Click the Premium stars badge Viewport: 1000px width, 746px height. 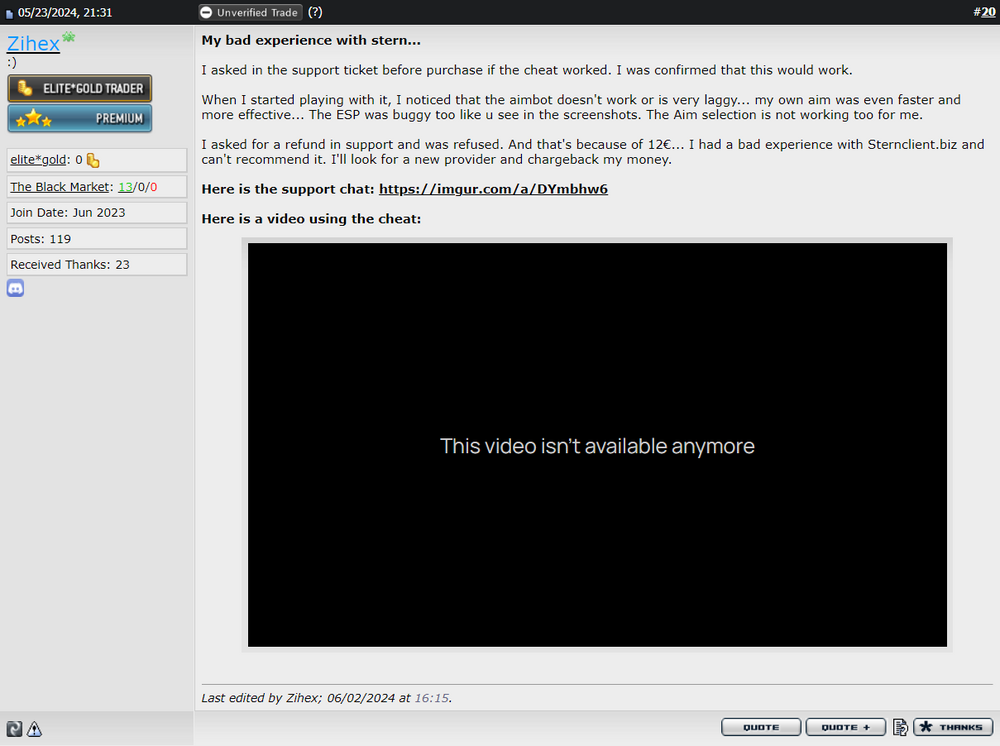click(80, 119)
